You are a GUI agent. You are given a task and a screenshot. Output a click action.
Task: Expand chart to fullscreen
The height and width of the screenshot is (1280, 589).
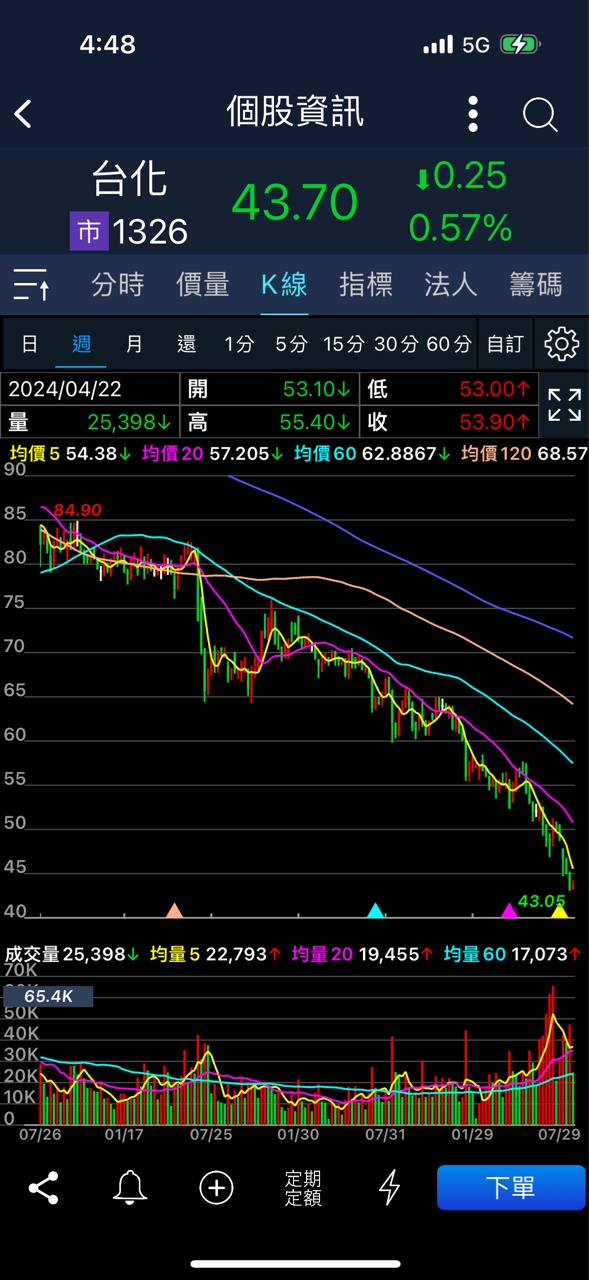(564, 405)
